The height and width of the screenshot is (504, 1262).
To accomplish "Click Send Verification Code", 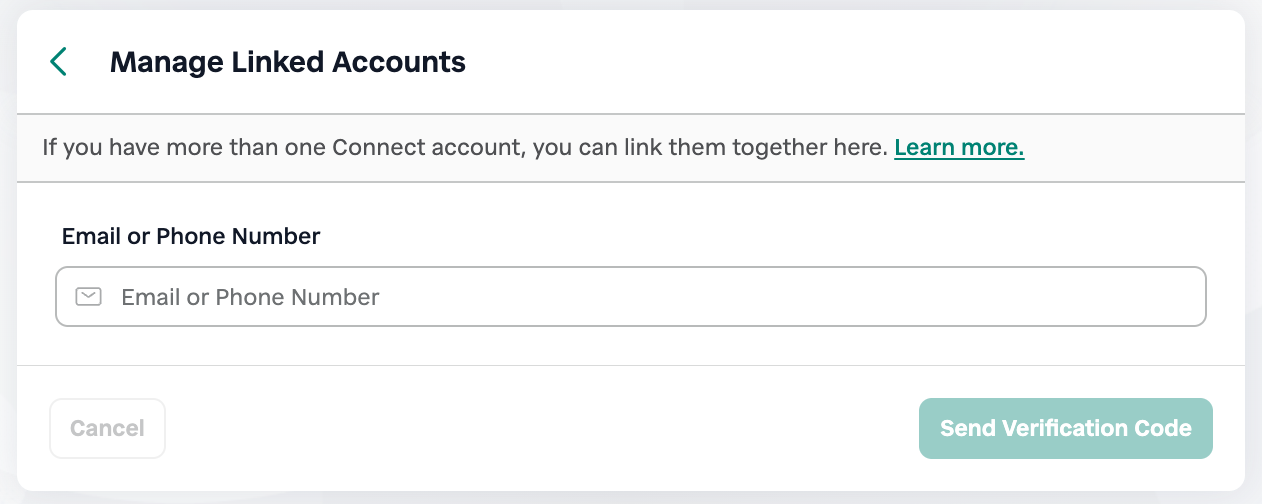I will [x=1065, y=429].
